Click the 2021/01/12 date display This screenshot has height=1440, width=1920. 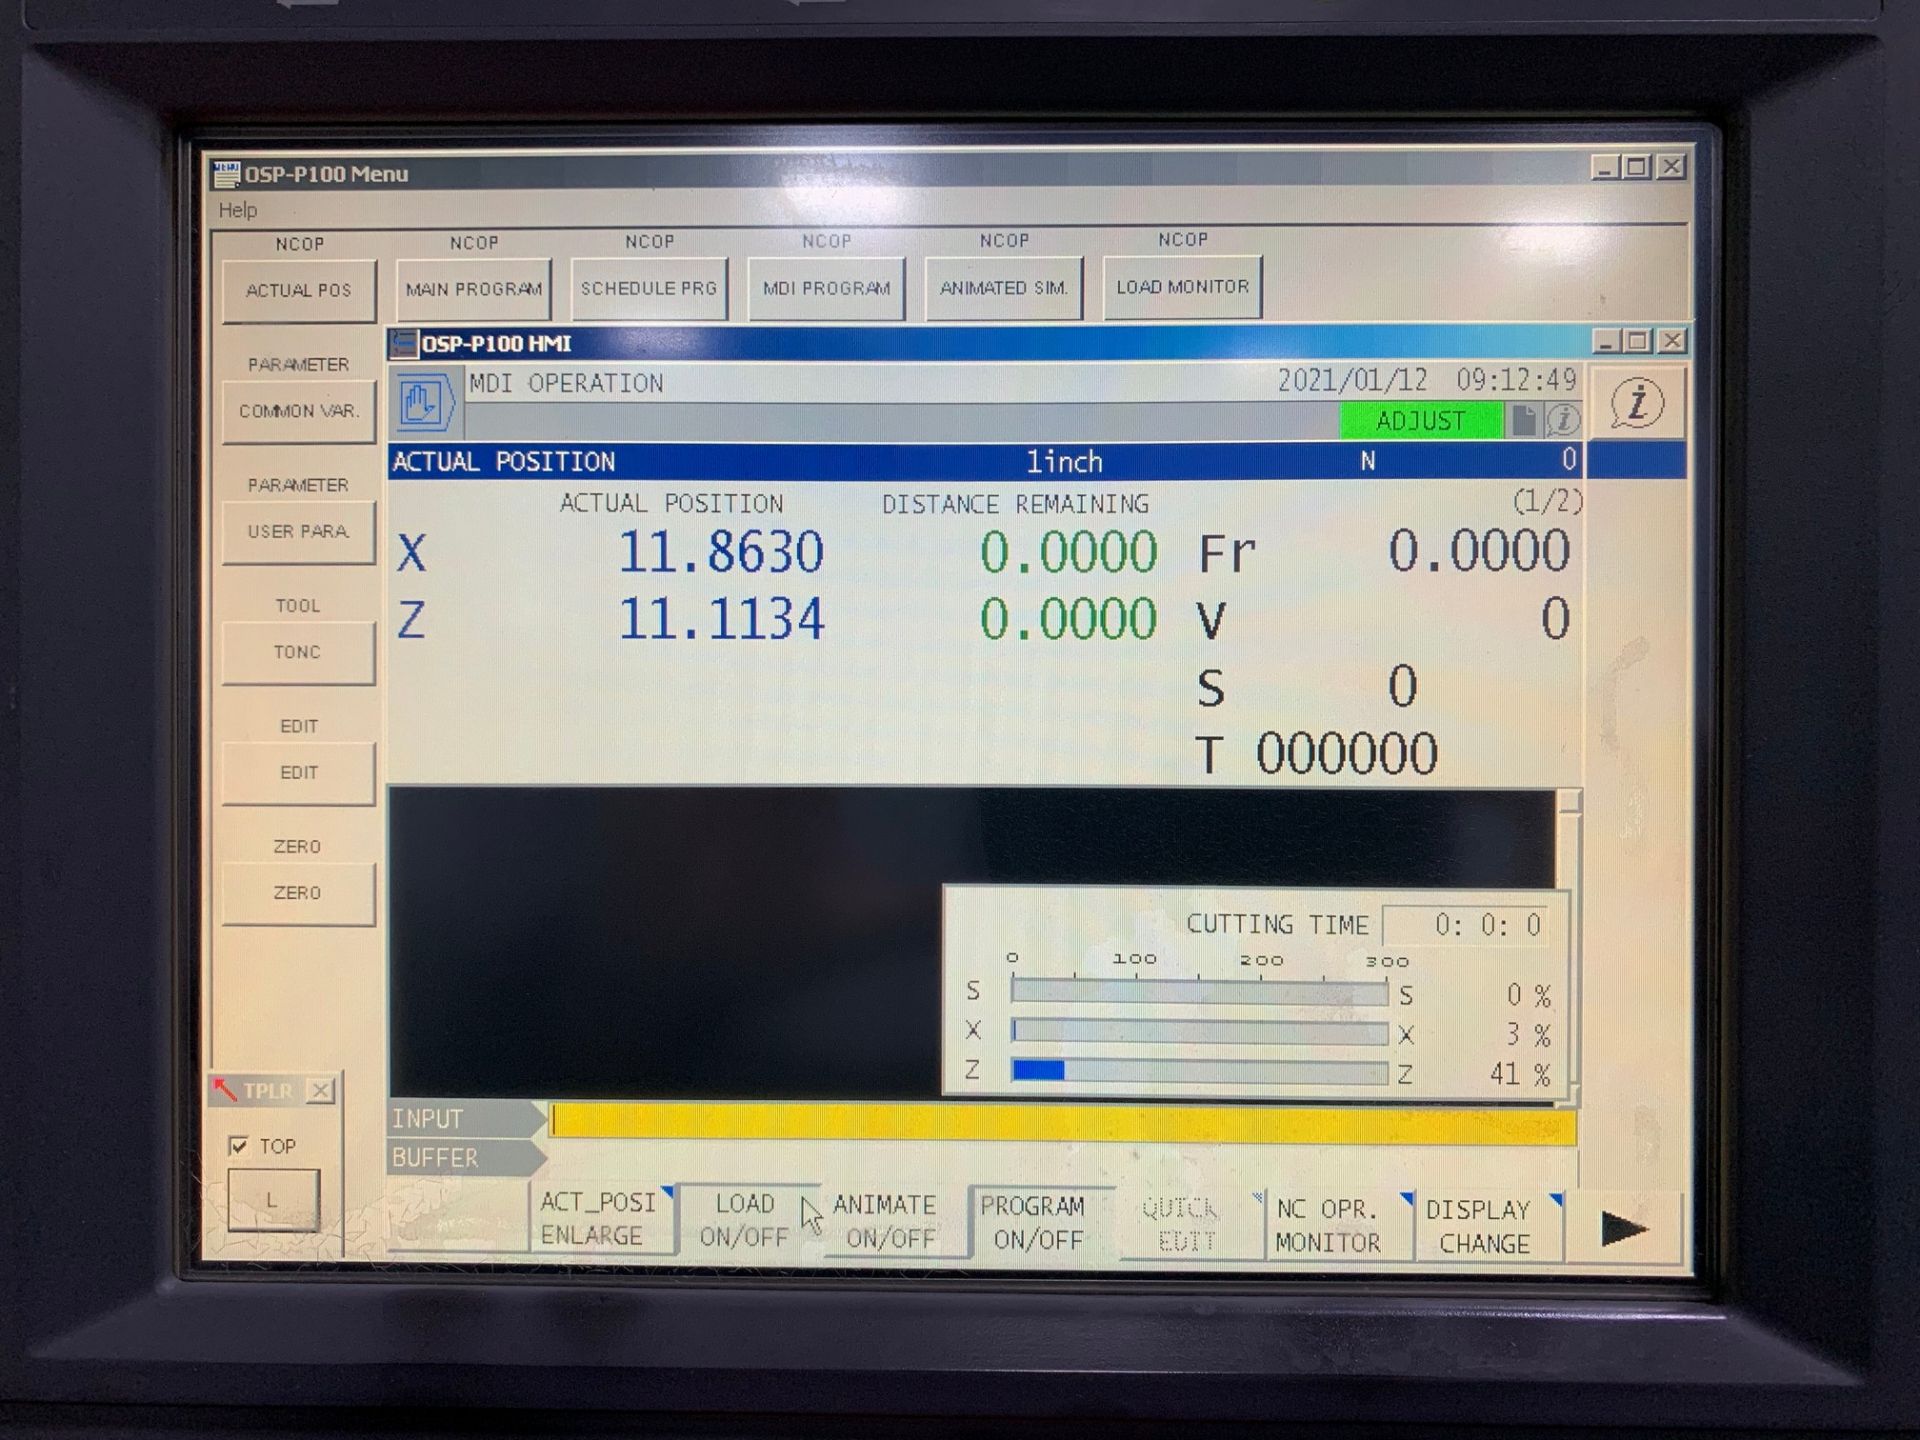[x=1352, y=381]
